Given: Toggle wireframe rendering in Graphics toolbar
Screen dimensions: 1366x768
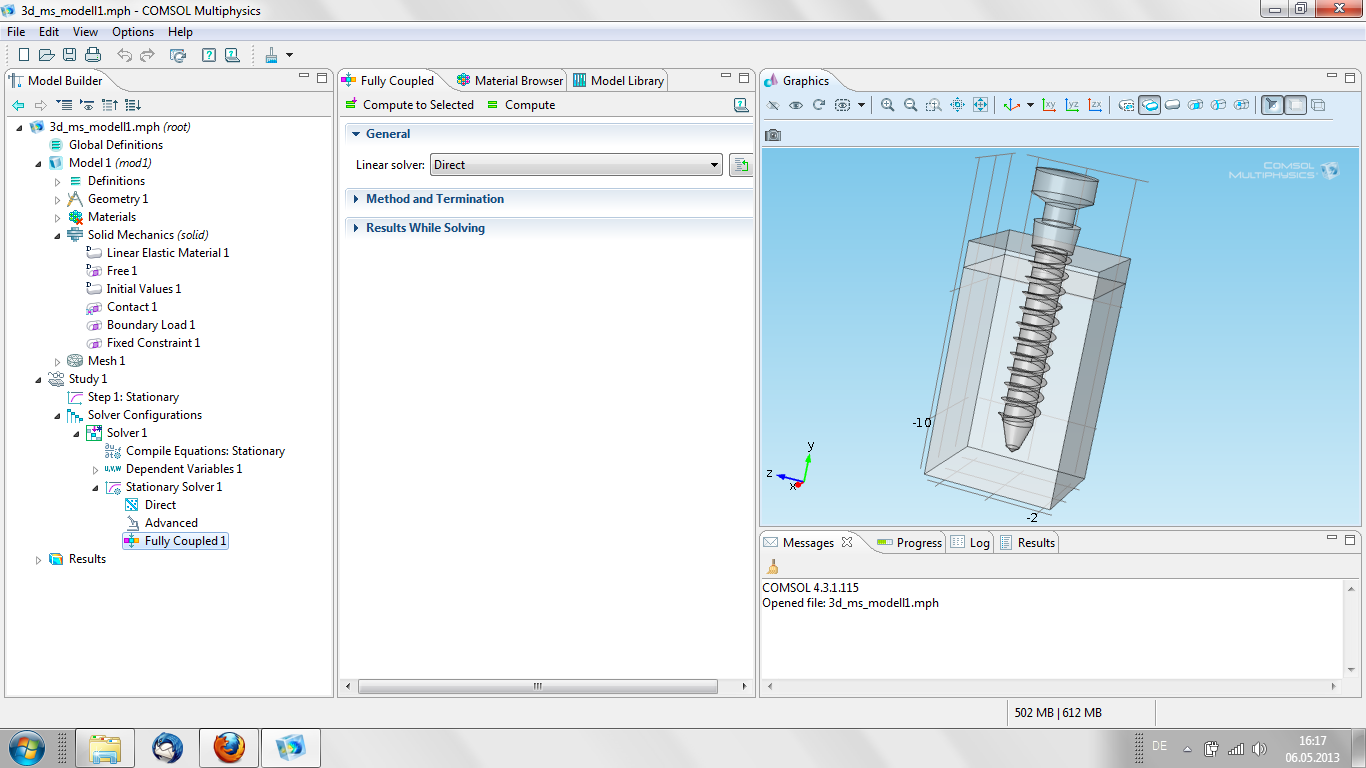Looking at the screenshot, I should (x=1318, y=105).
